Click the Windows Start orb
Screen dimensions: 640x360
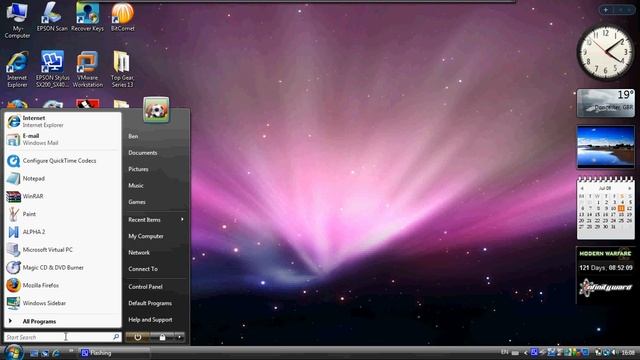pos(13,352)
